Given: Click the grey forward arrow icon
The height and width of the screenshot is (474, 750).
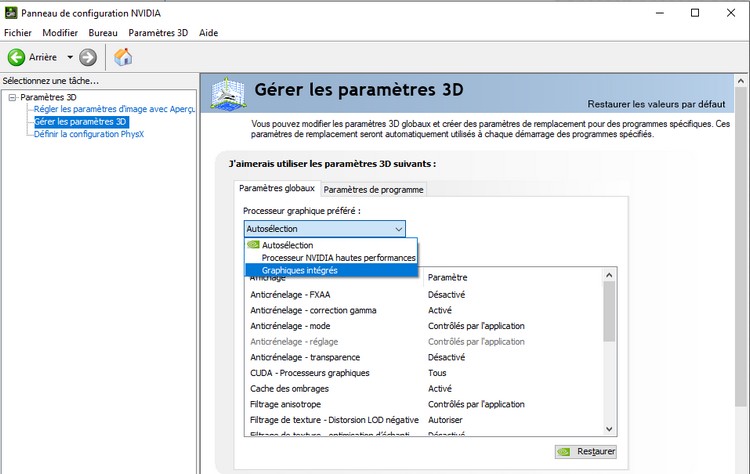Looking at the screenshot, I should pyautogui.click(x=88, y=57).
